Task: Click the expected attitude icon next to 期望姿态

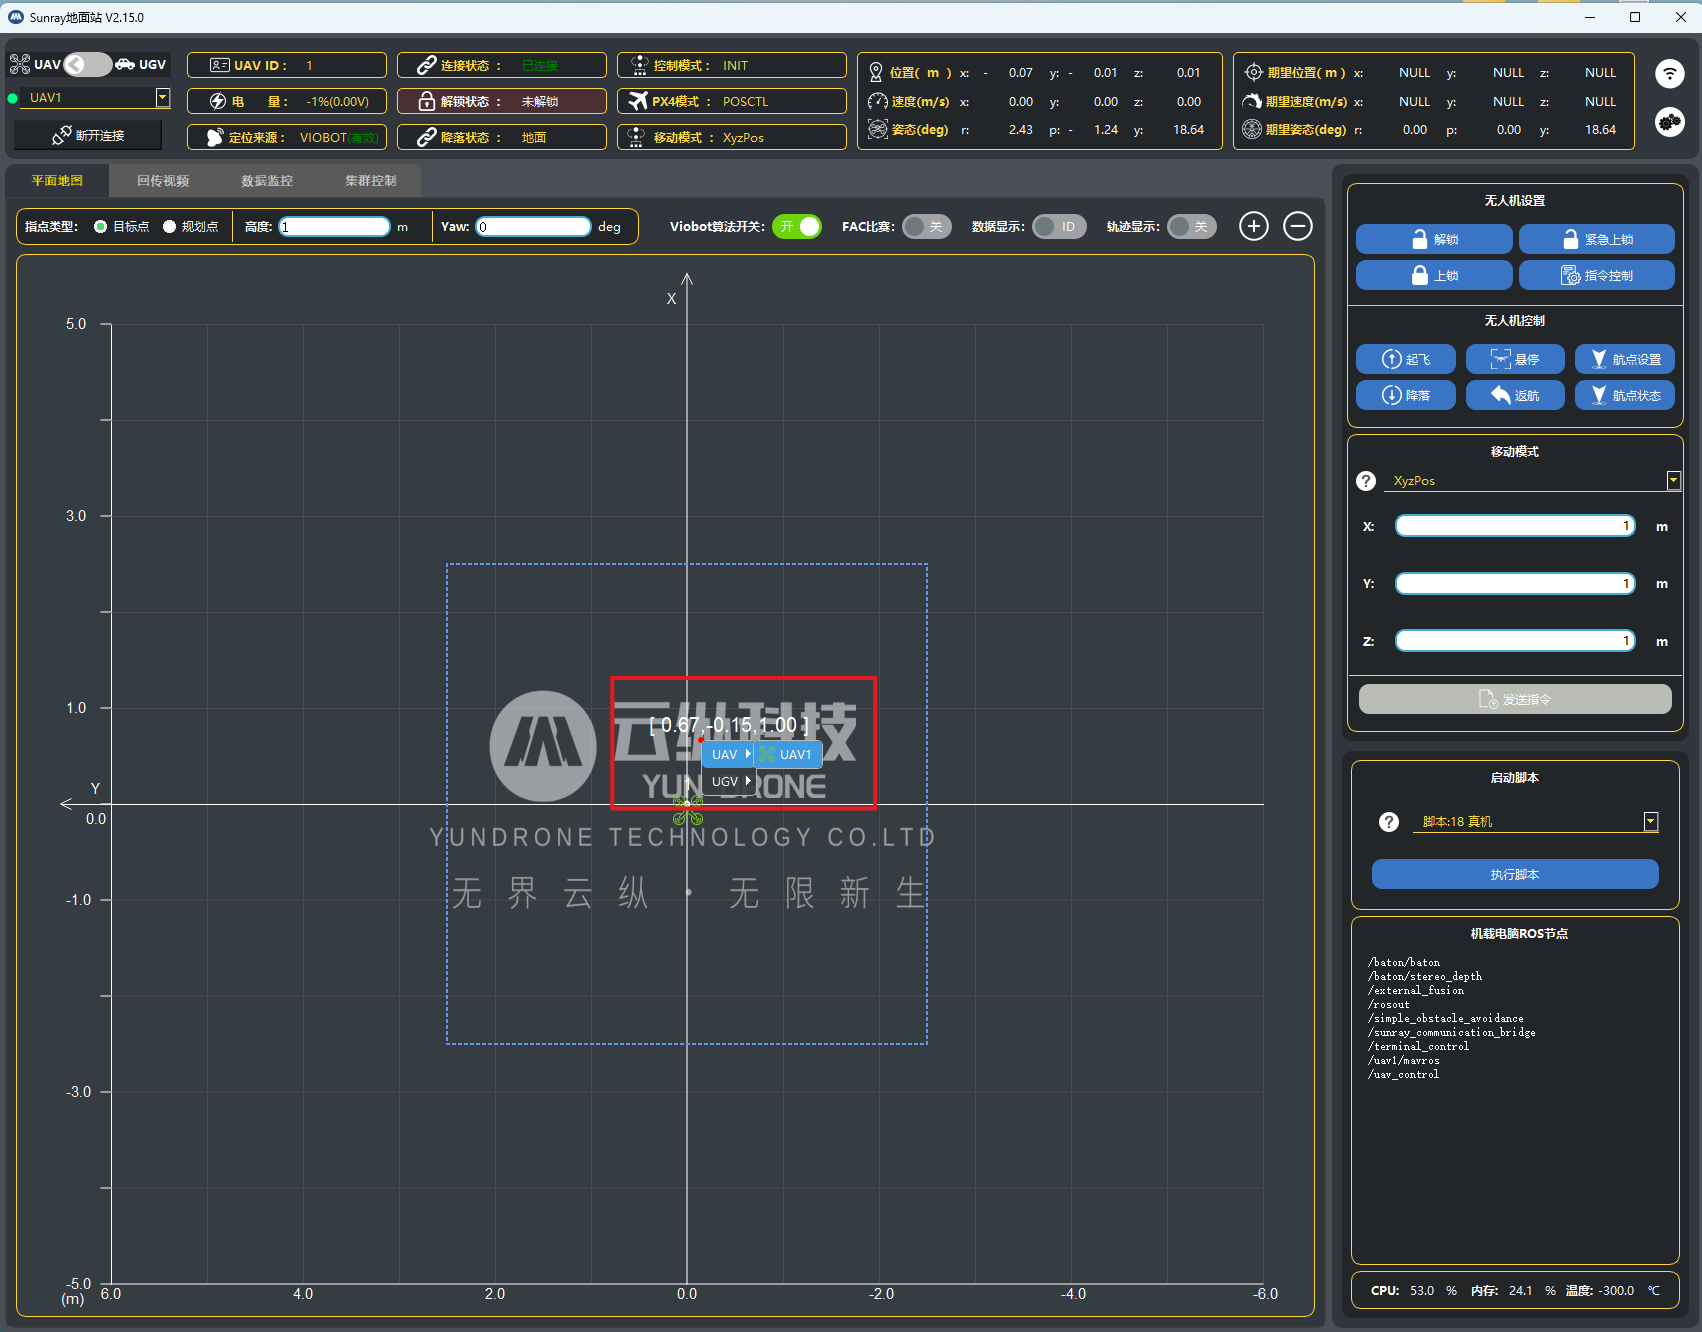Action: pyautogui.click(x=1252, y=129)
